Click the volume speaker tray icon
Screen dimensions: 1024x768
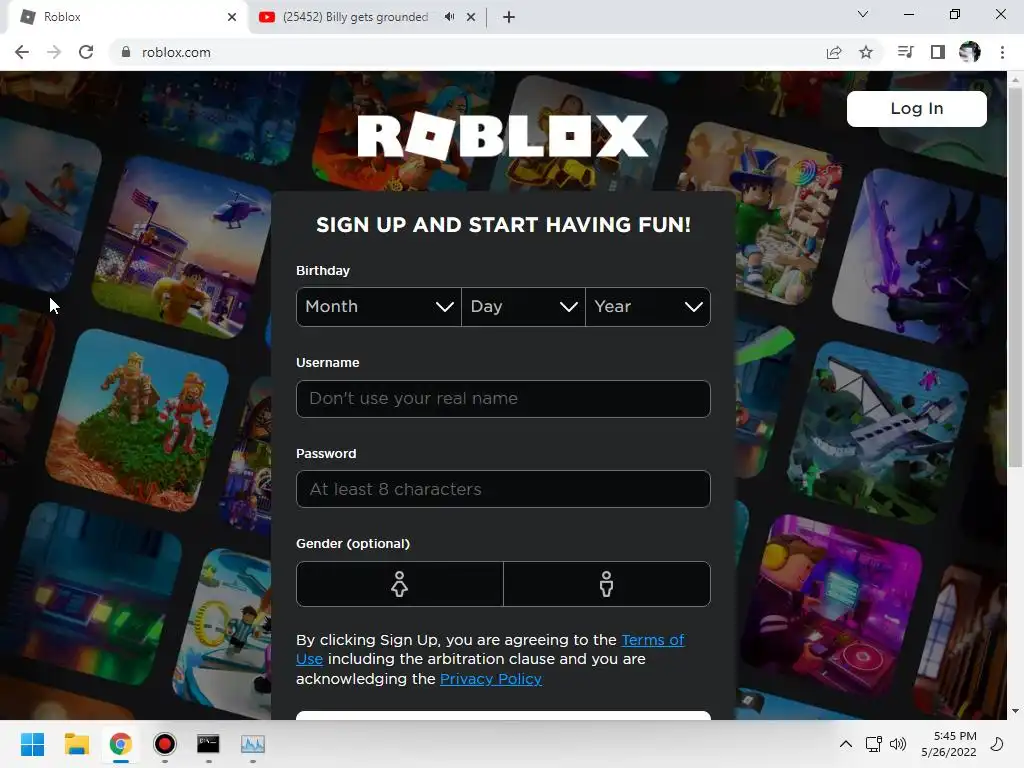pyautogui.click(x=898, y=744)
